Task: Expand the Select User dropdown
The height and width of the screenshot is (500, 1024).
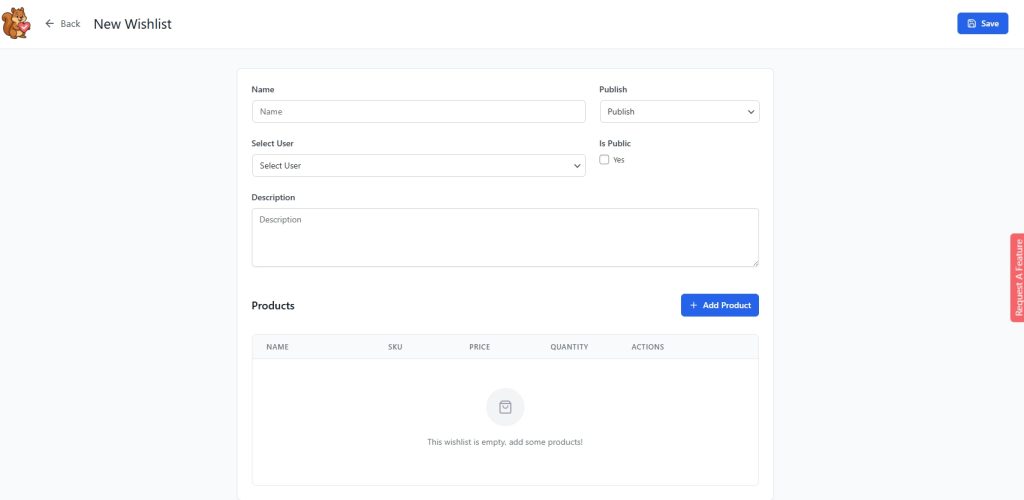Action: click(x=418, y=166)
